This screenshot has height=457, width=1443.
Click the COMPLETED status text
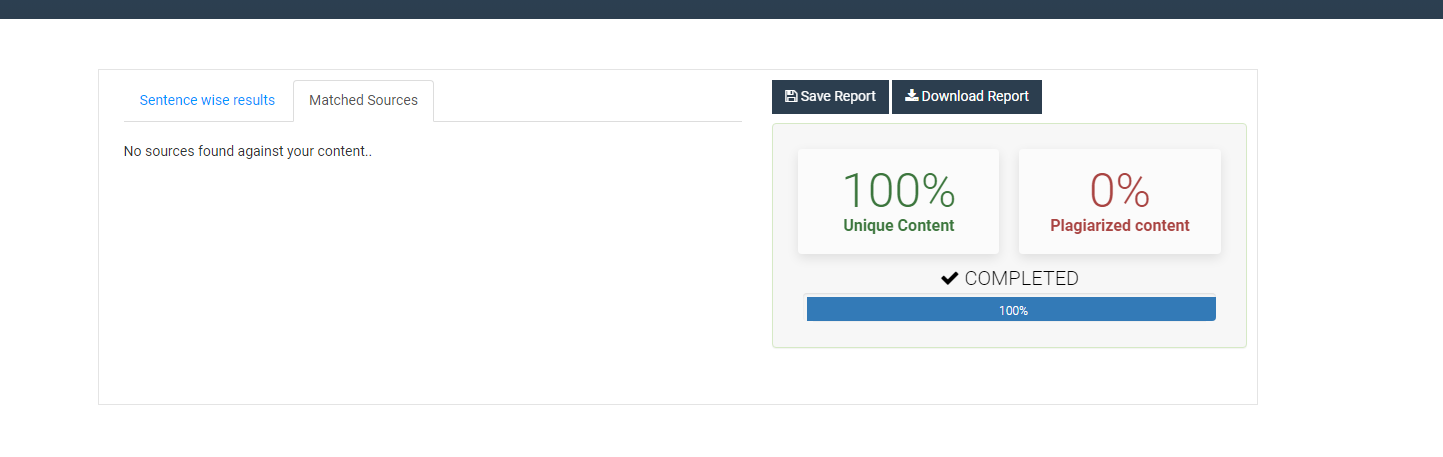[x=1021, y=279]
